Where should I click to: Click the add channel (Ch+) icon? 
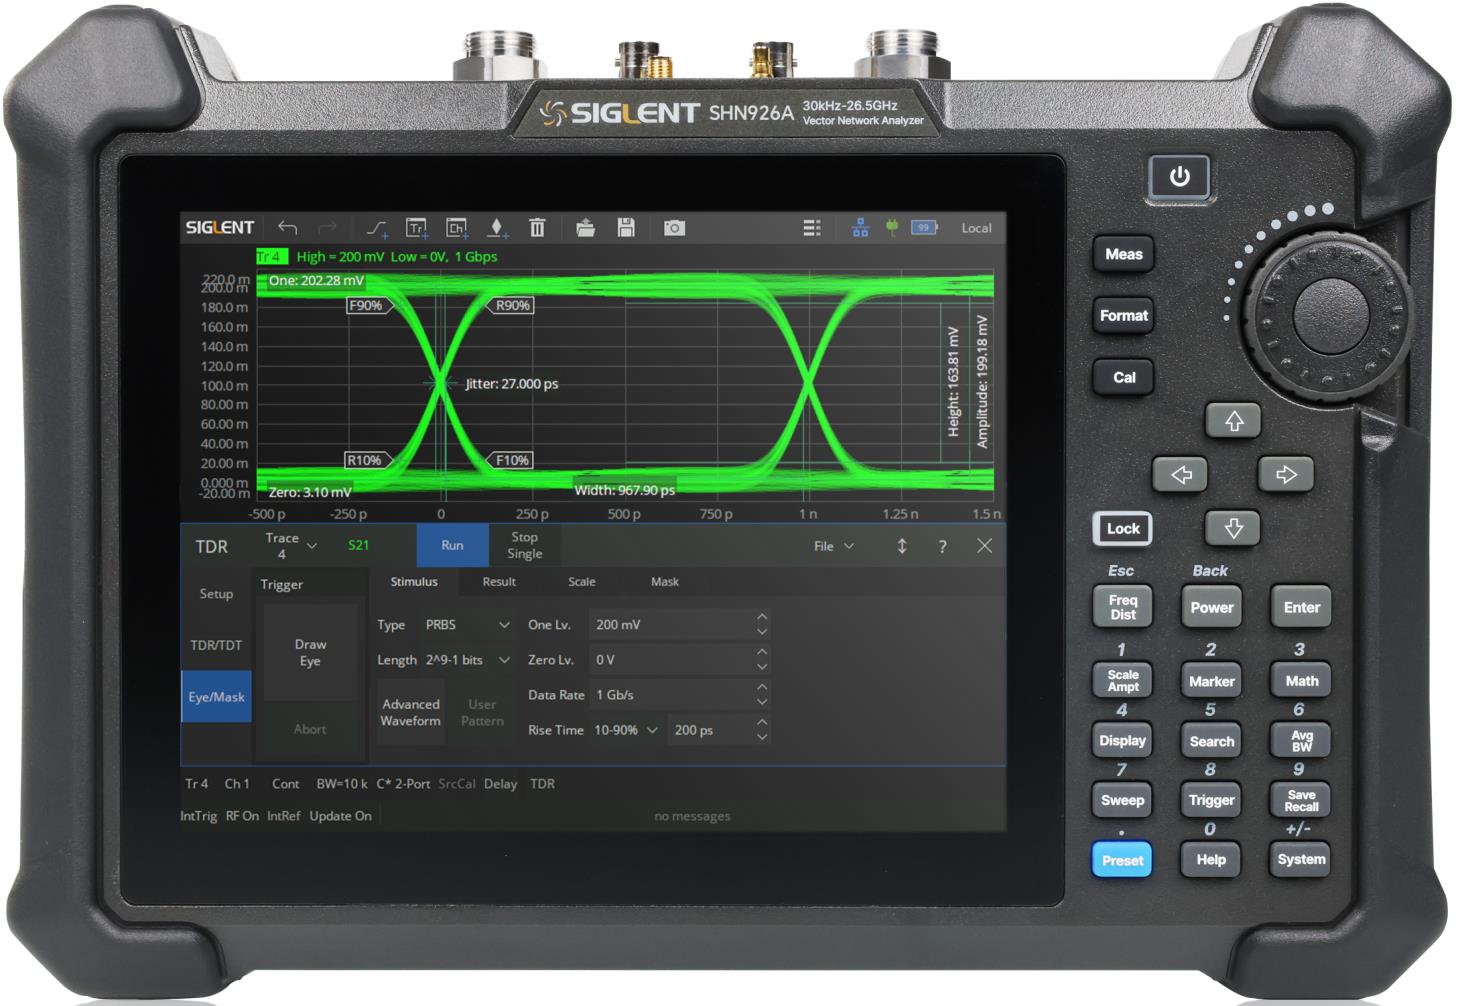click(457, 228)
